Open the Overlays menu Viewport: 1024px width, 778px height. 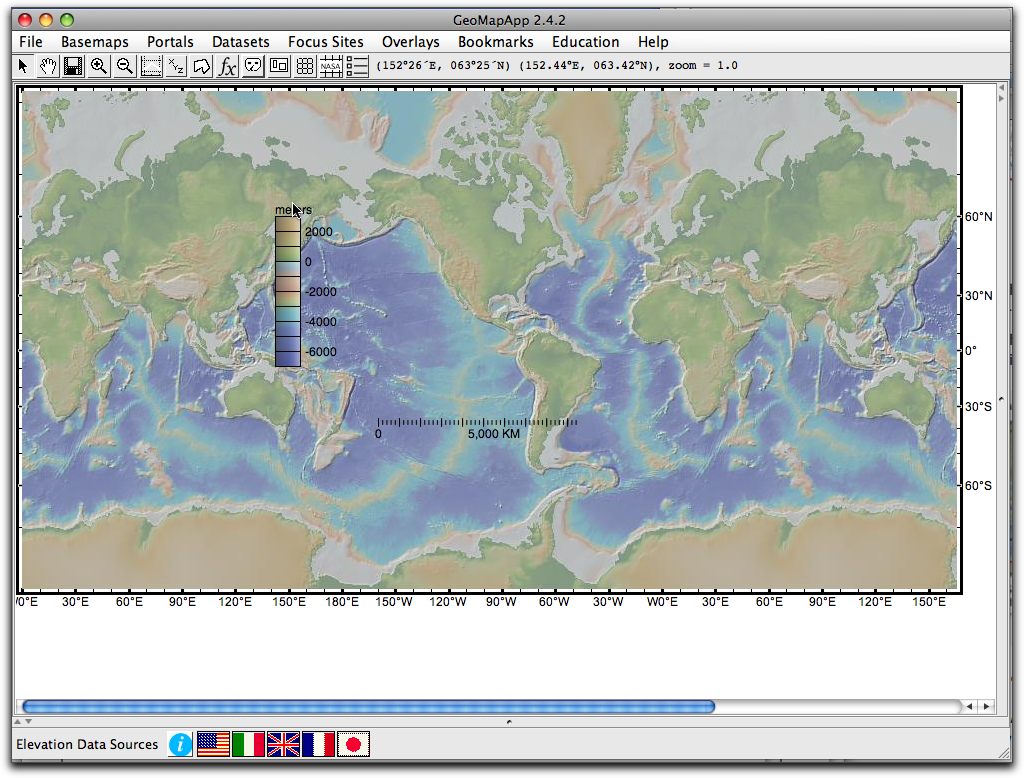[x=410, y=42]
